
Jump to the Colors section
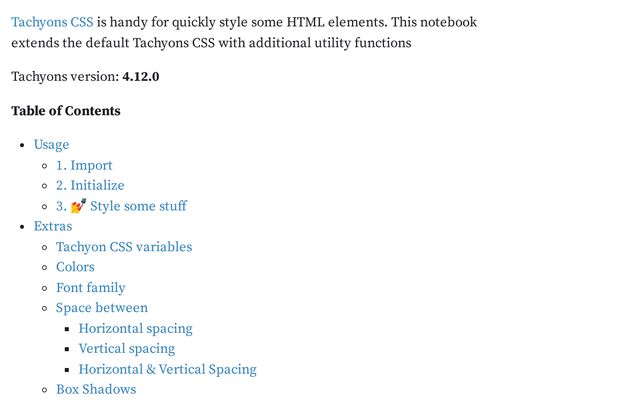(75, 267)
